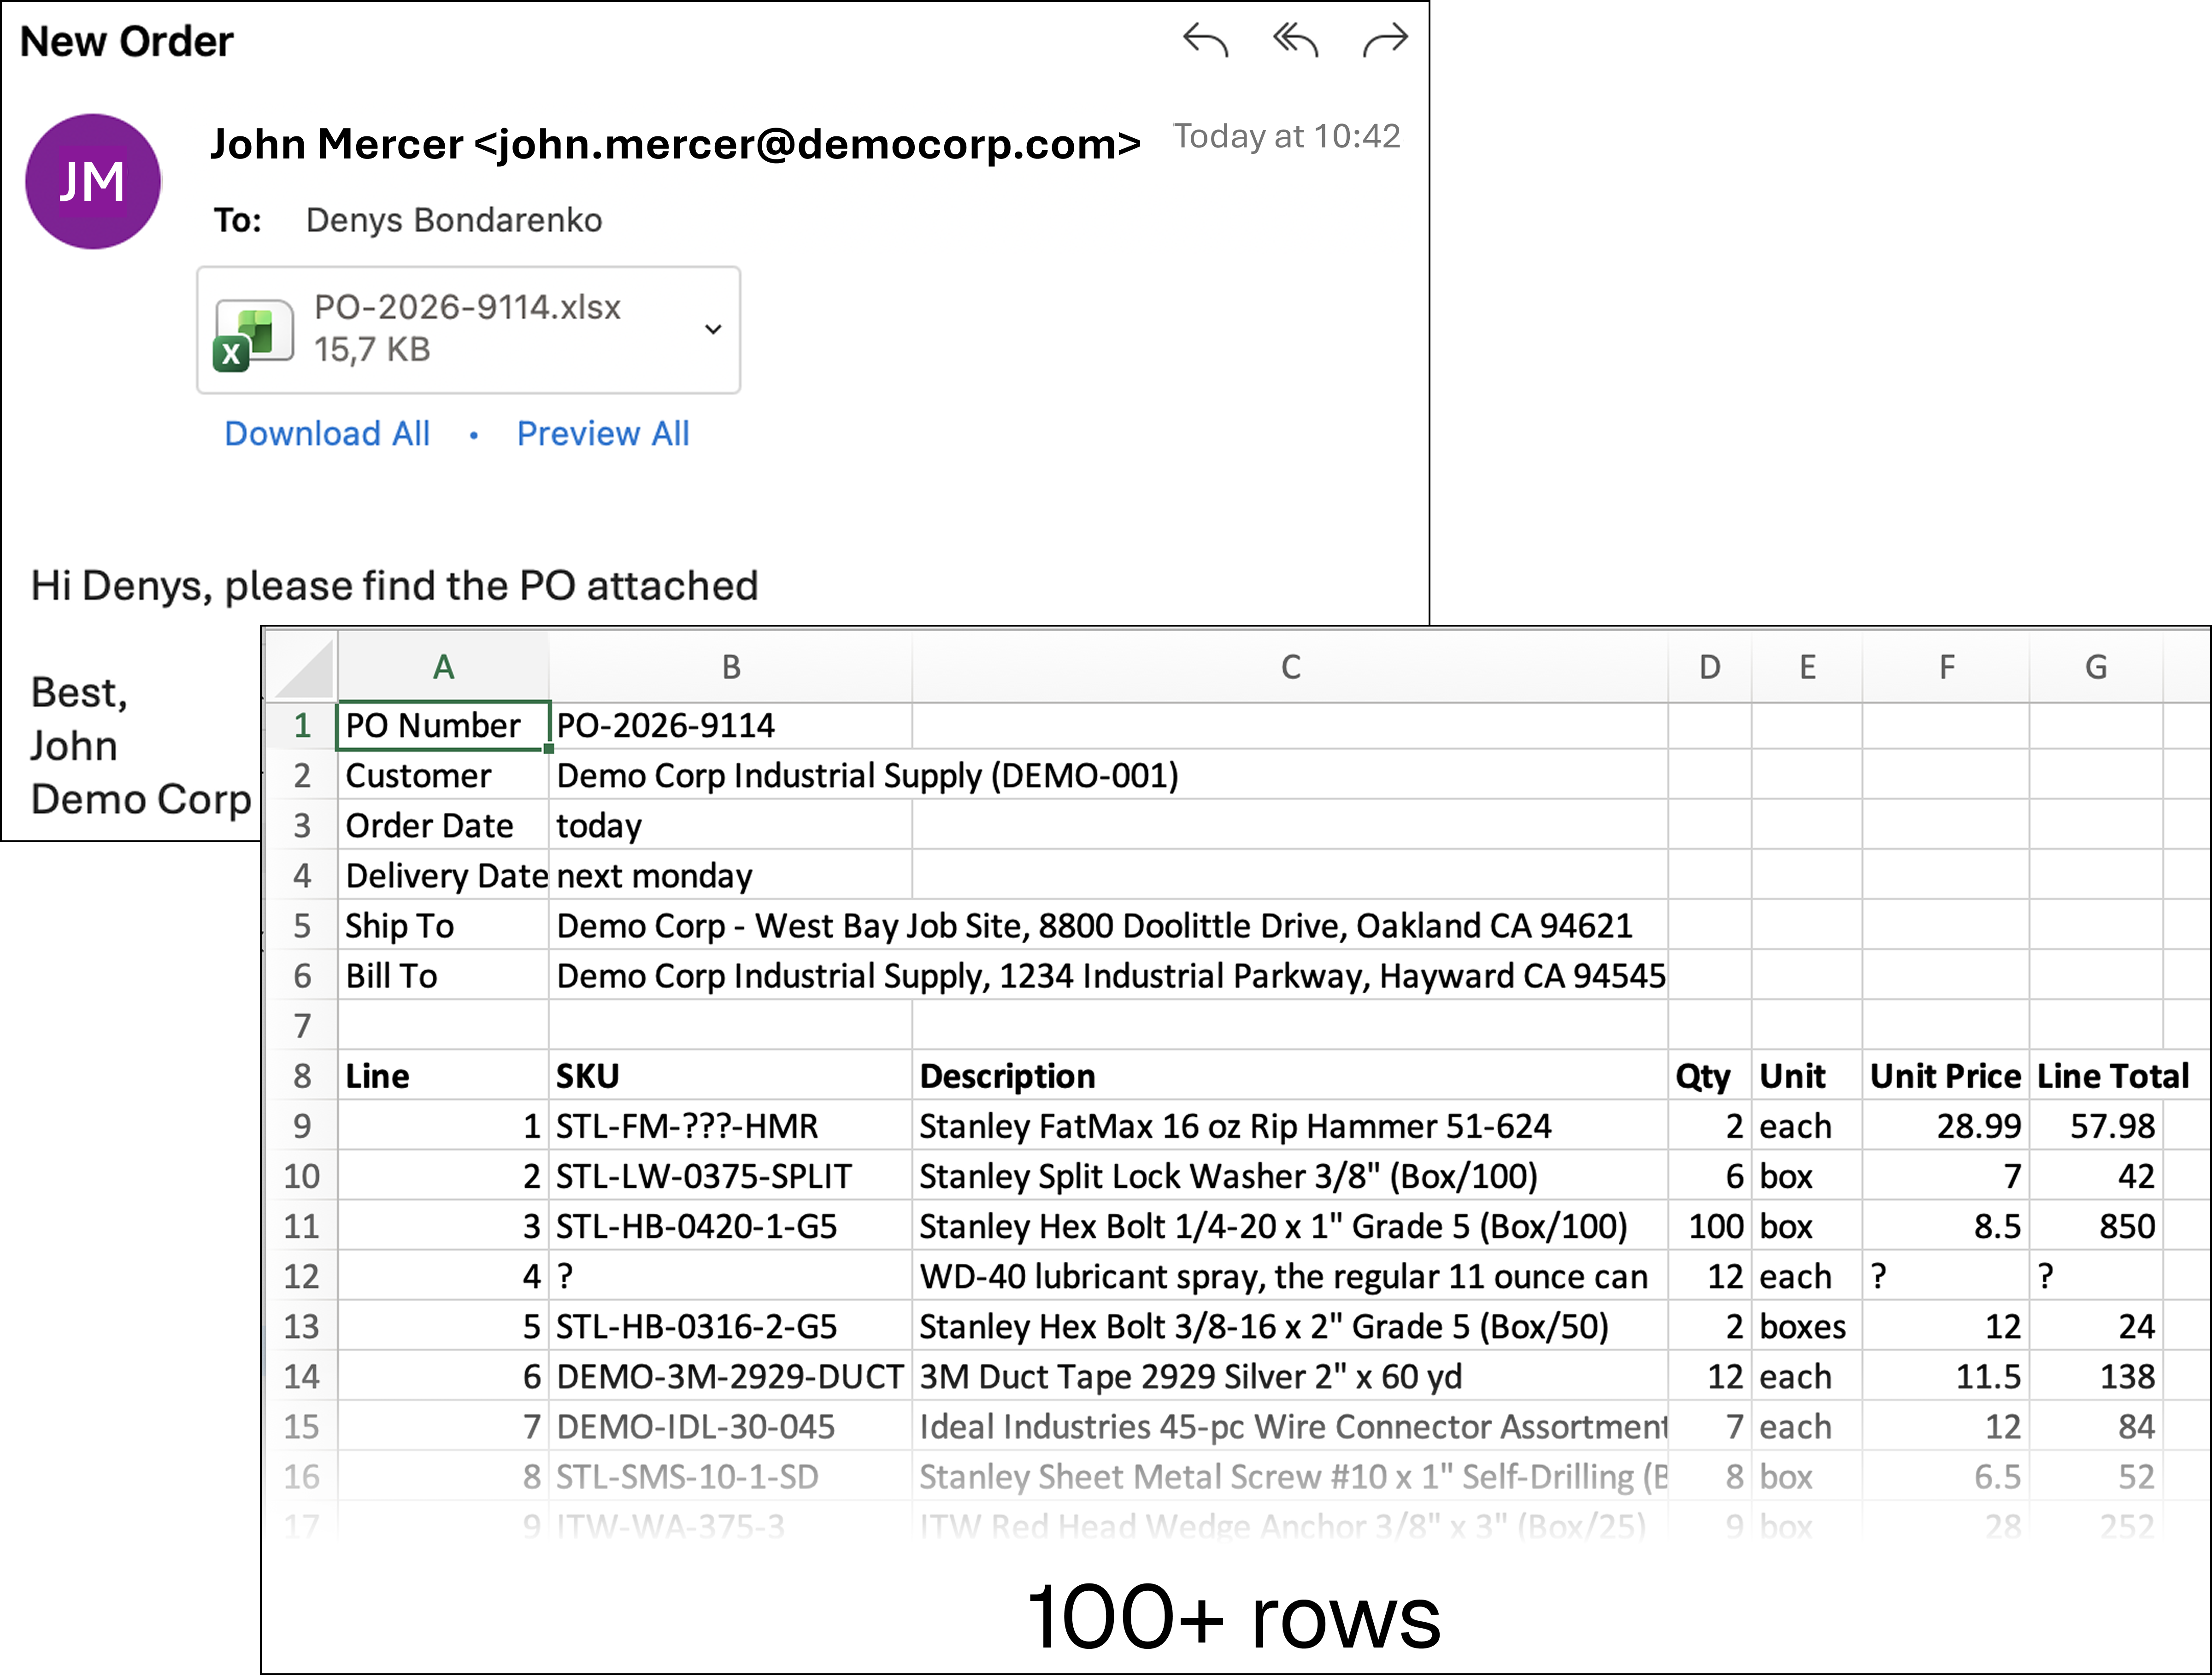This screenshot has height=1677, width=2212.
Task: Click cell Demo Corp Industrial Supply (DEMO-001)
Action: coord(868,775)
